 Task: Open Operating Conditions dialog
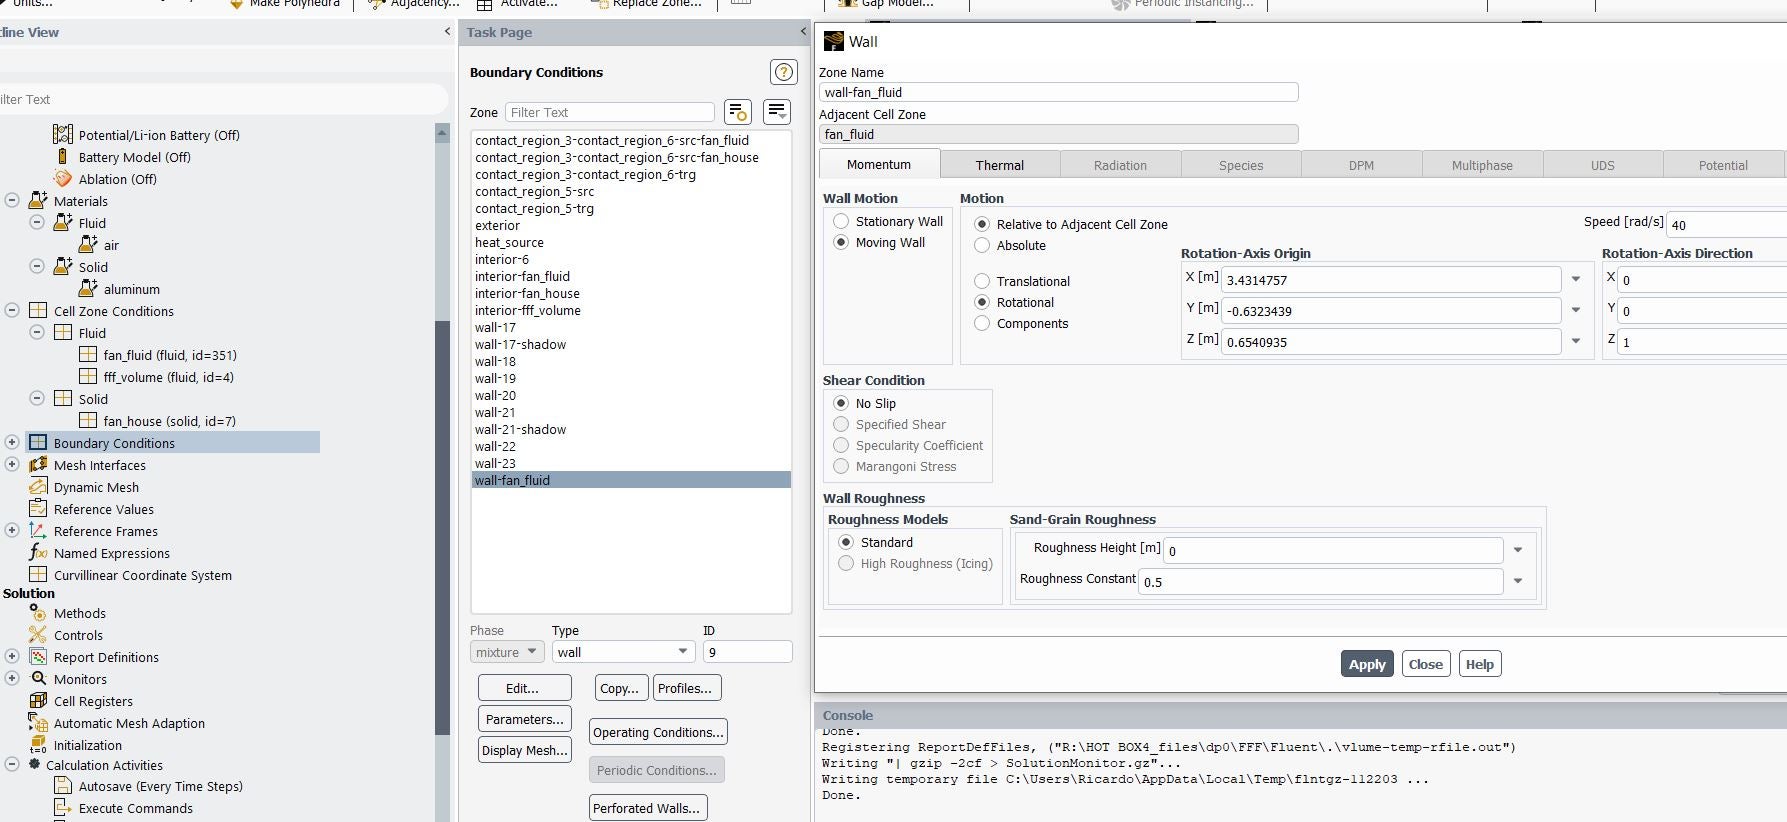tap(658, 732)
